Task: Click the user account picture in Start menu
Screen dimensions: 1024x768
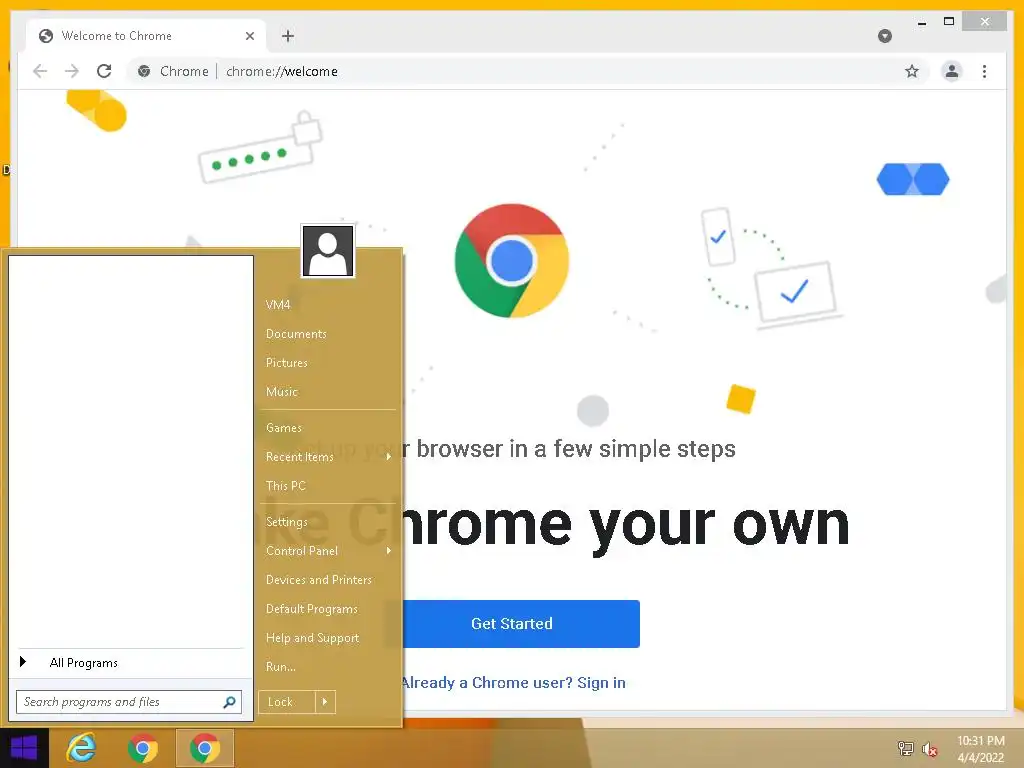Action: pos(328,251)
